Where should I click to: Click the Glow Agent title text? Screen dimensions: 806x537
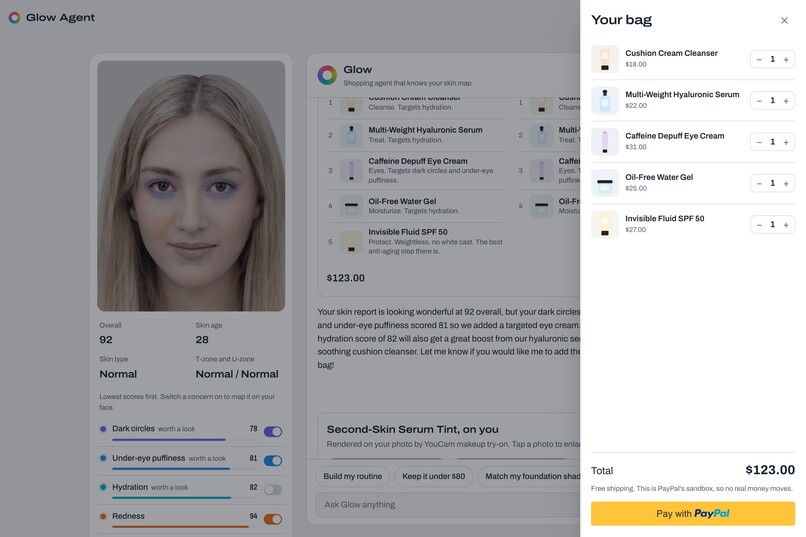[60, 17]
